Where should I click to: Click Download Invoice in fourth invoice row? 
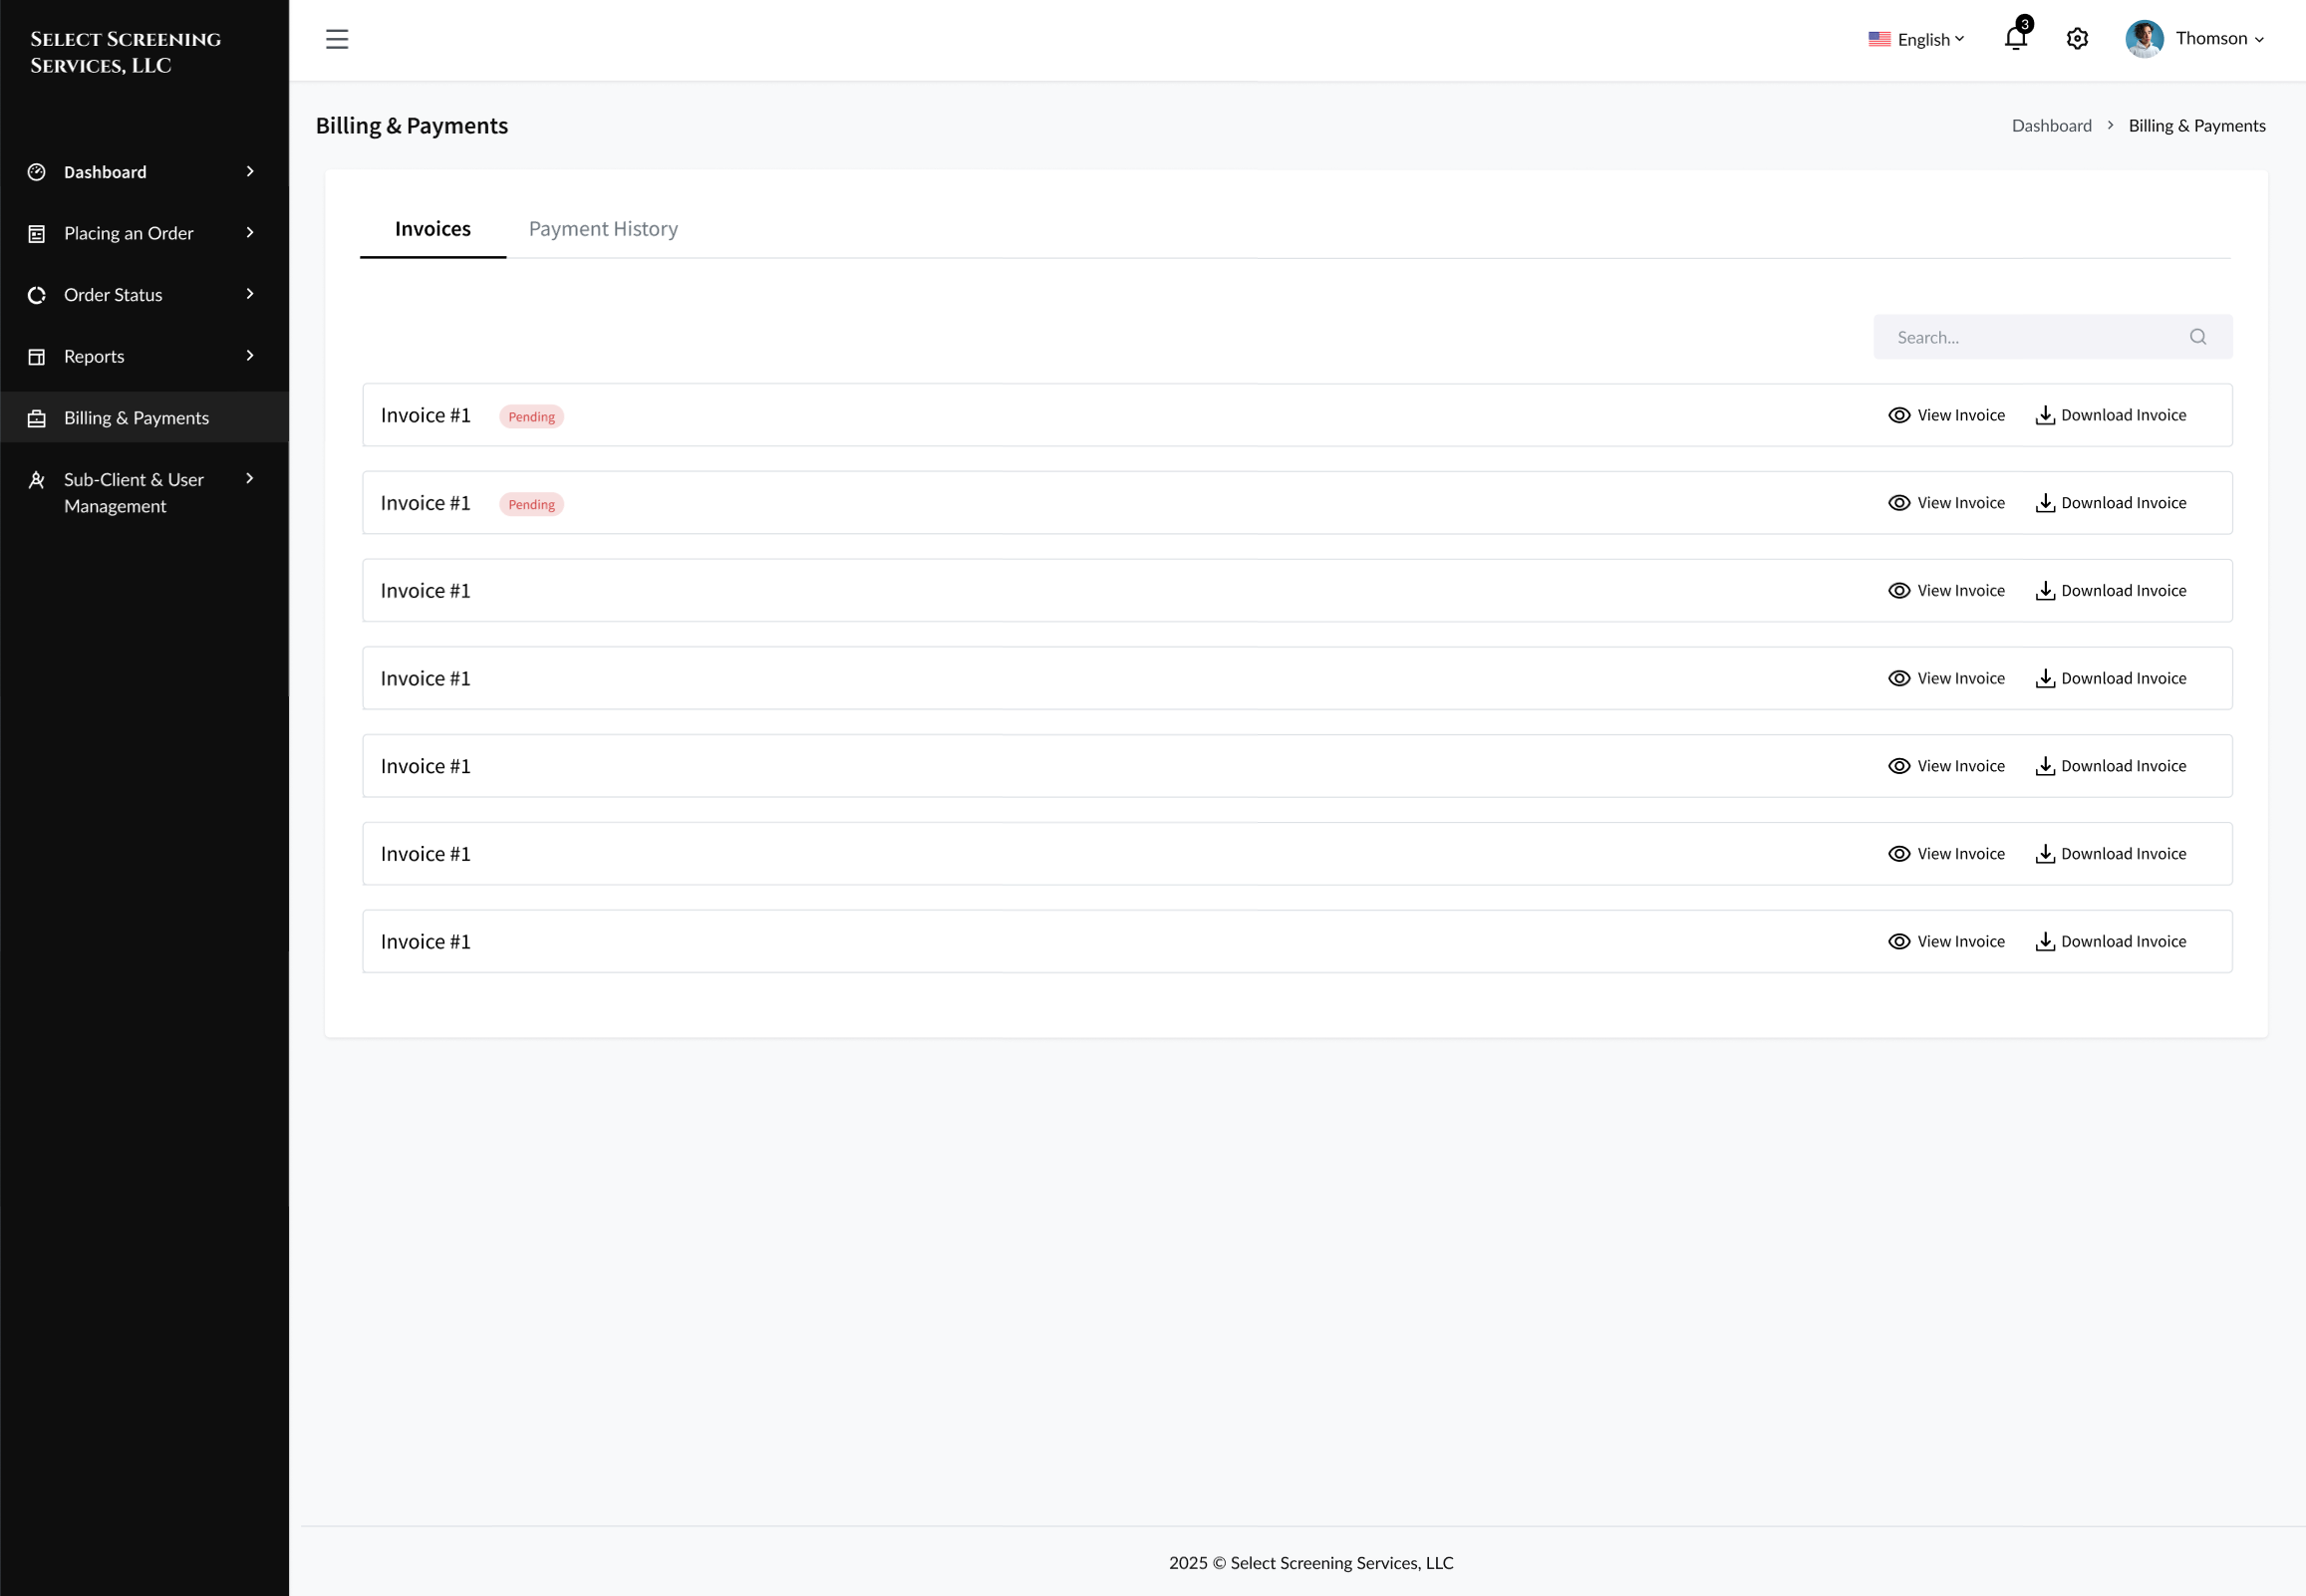click(x=2111, y=678)
